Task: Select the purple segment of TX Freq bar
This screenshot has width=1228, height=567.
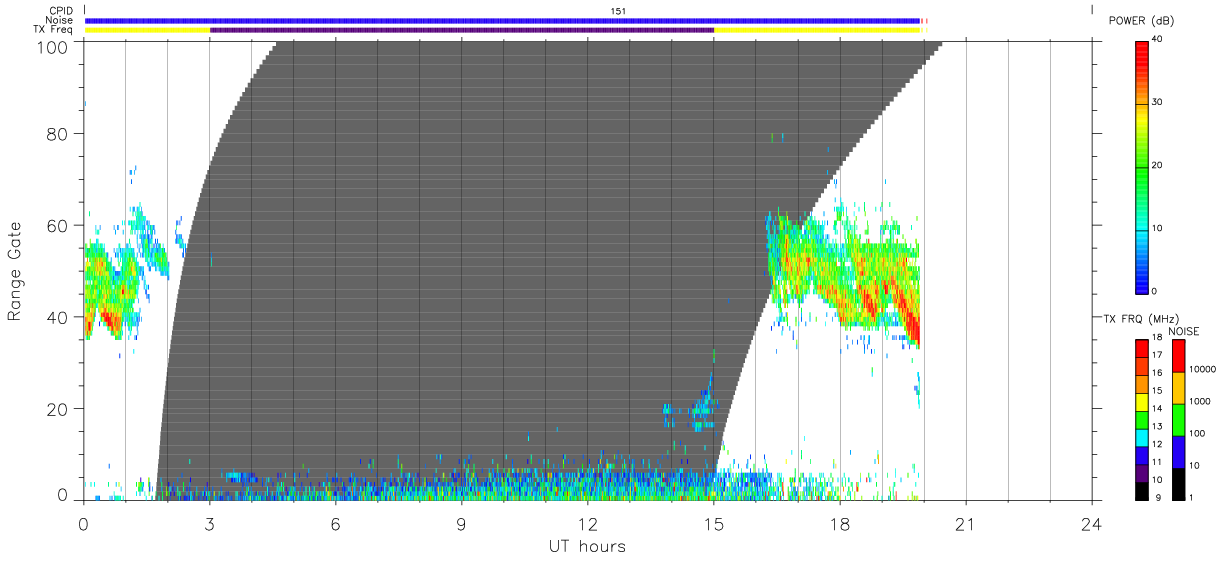Action: pos(462,30)
